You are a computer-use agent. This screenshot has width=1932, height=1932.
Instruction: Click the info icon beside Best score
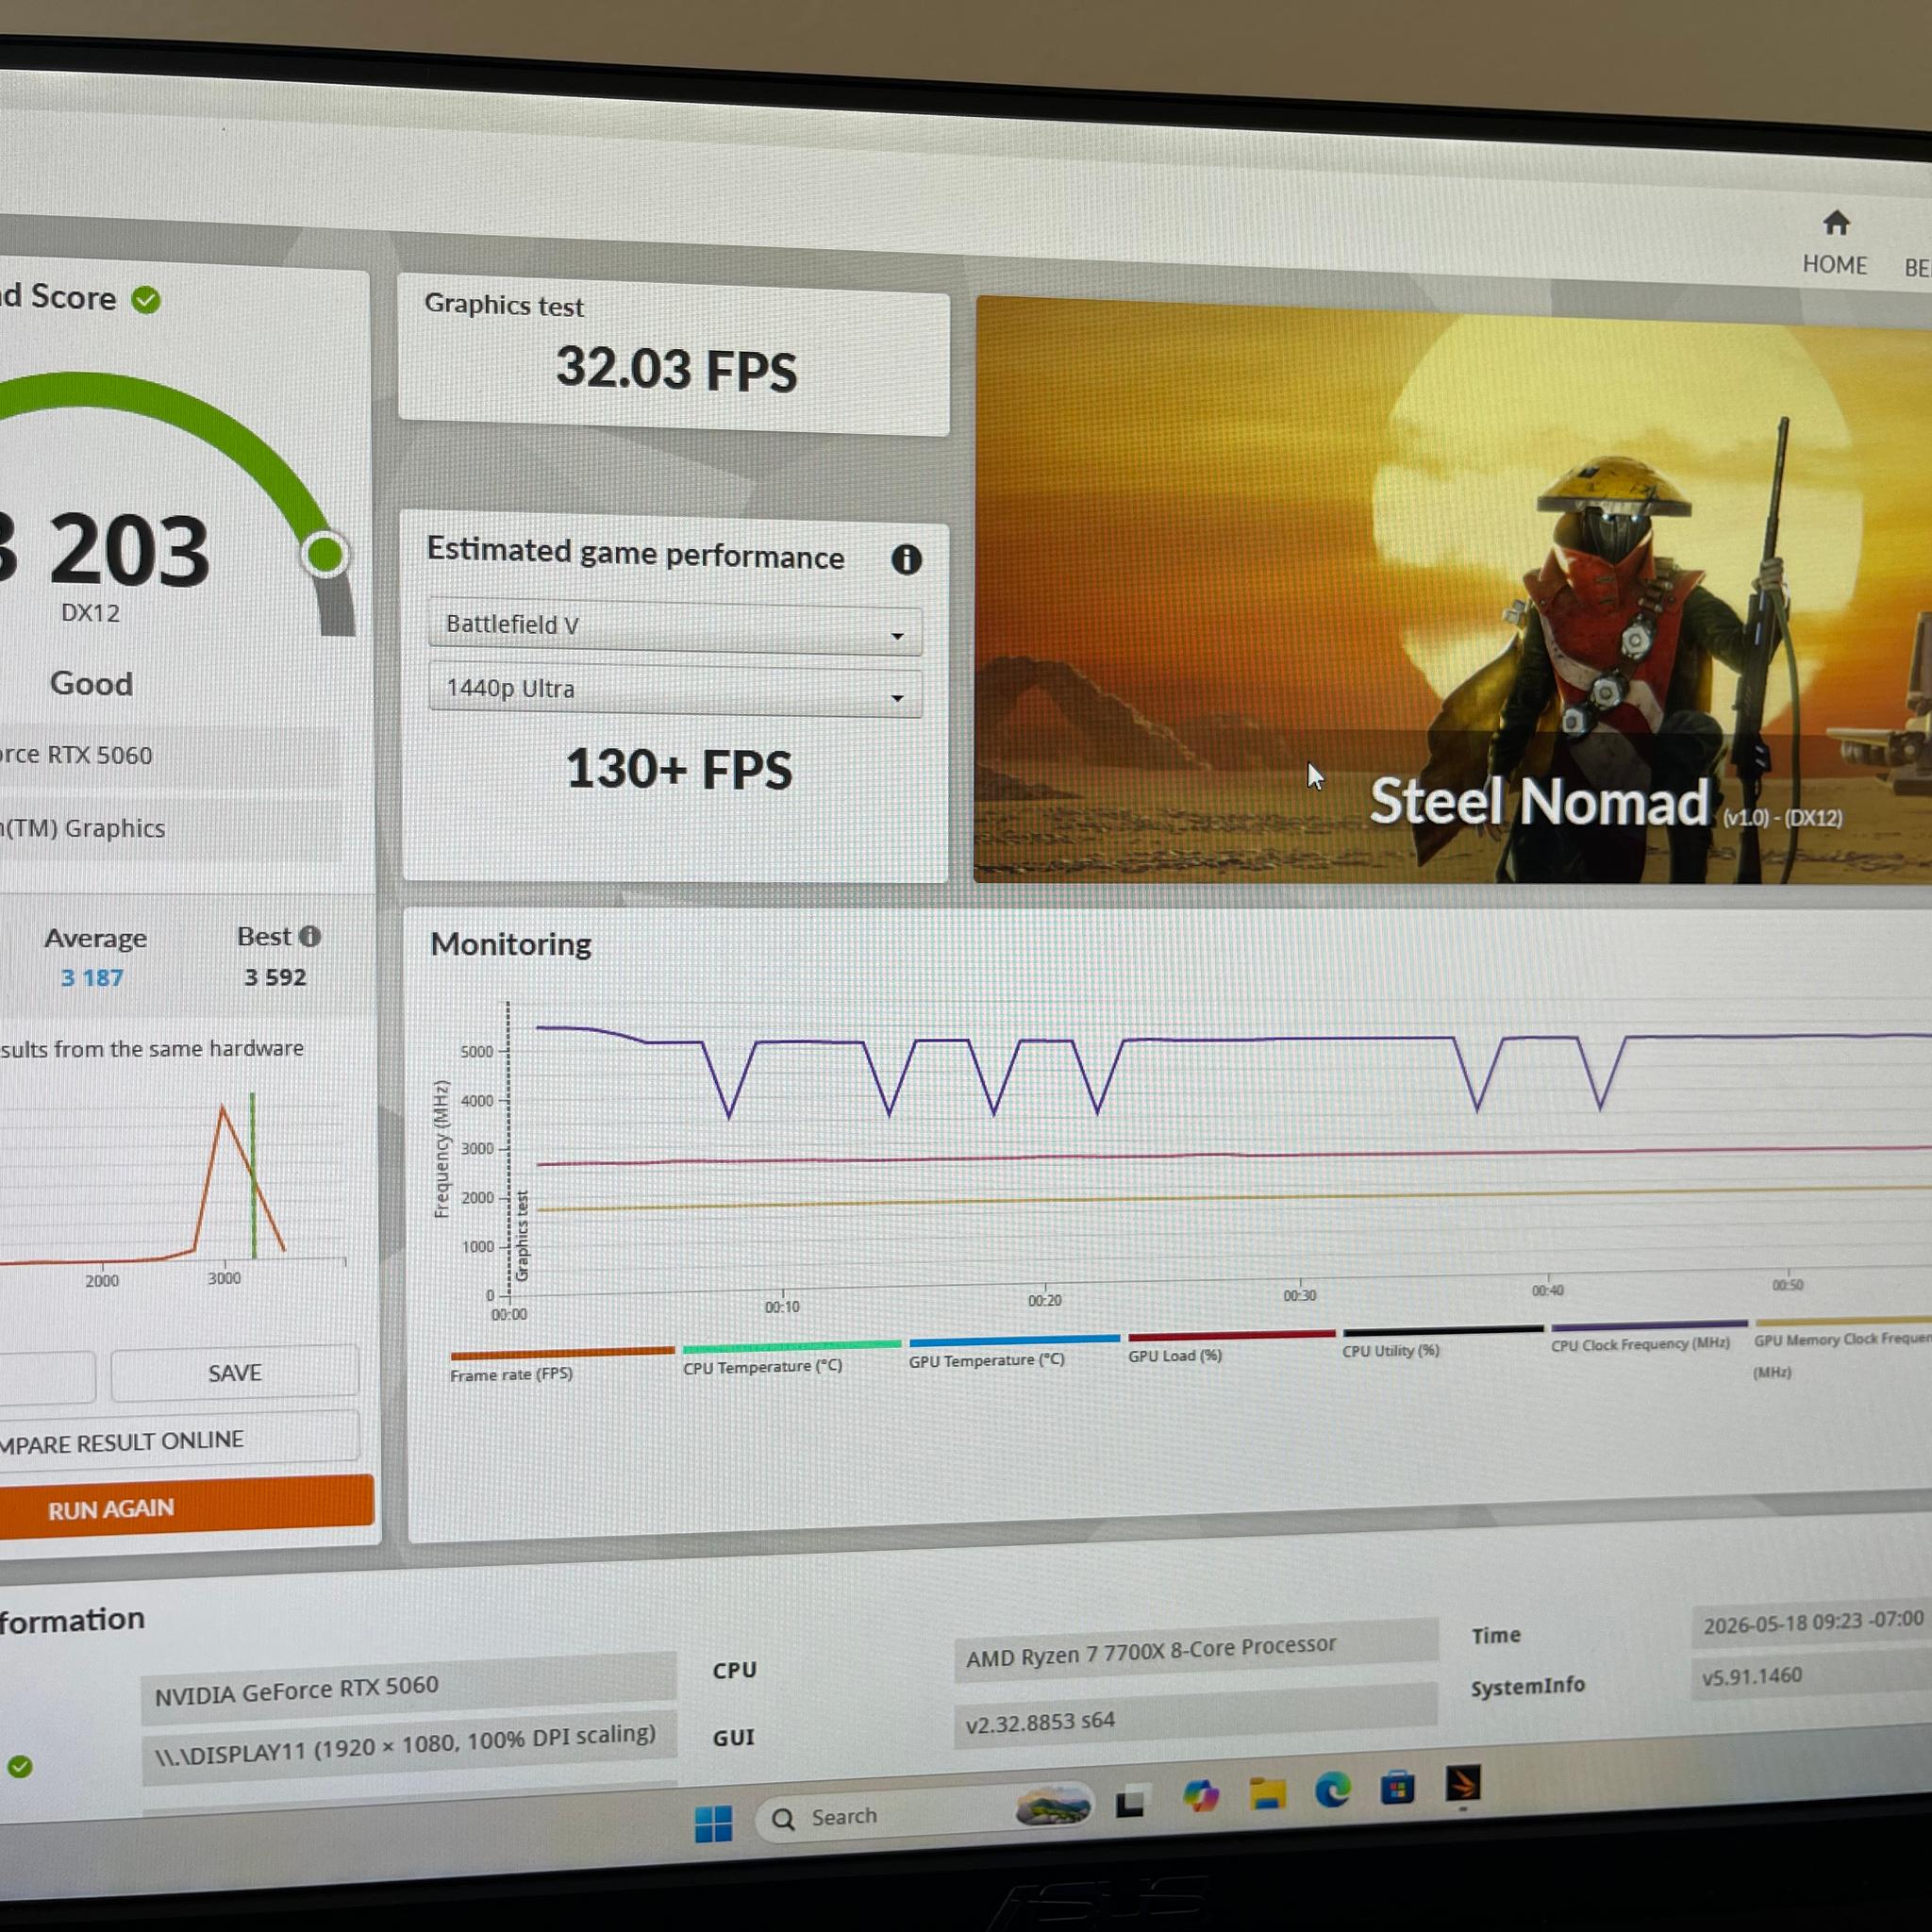(x=310, y=936)
